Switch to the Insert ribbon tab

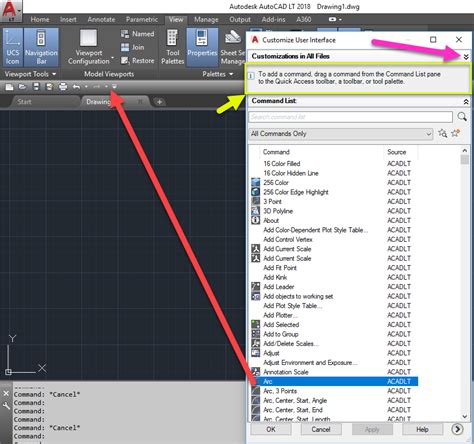coord(68,19)
